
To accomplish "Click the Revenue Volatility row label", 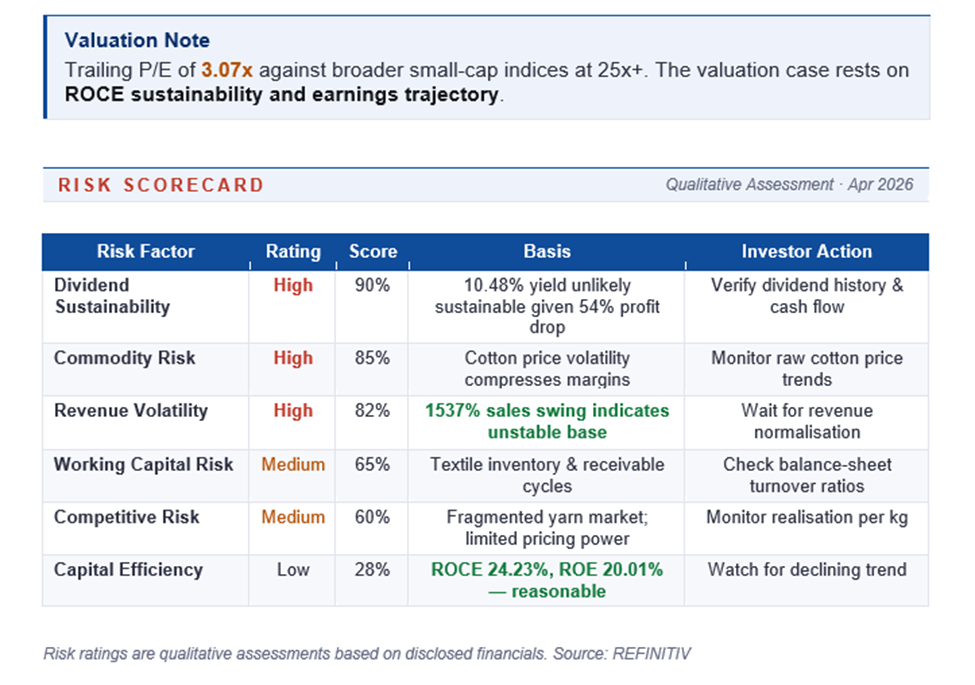I will 130,410.
